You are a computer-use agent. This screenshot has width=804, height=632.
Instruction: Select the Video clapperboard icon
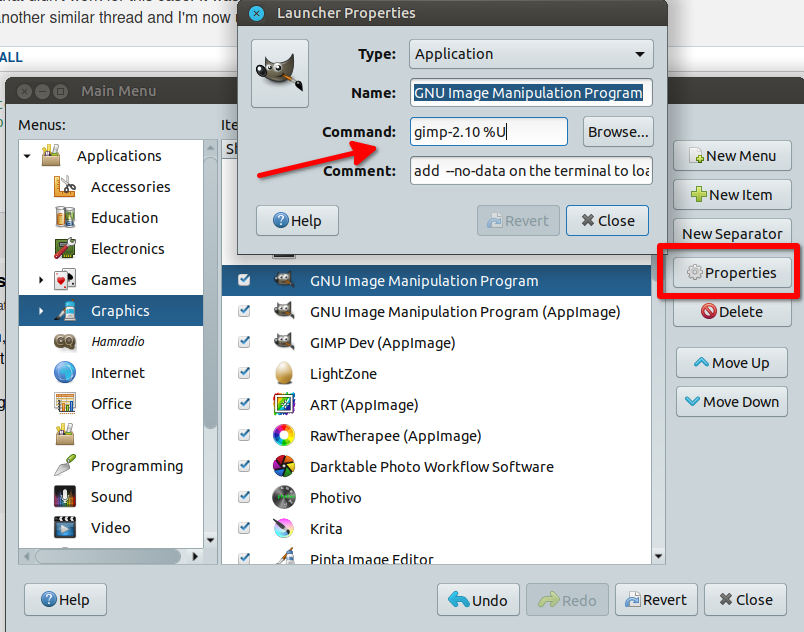coord(65,527)
